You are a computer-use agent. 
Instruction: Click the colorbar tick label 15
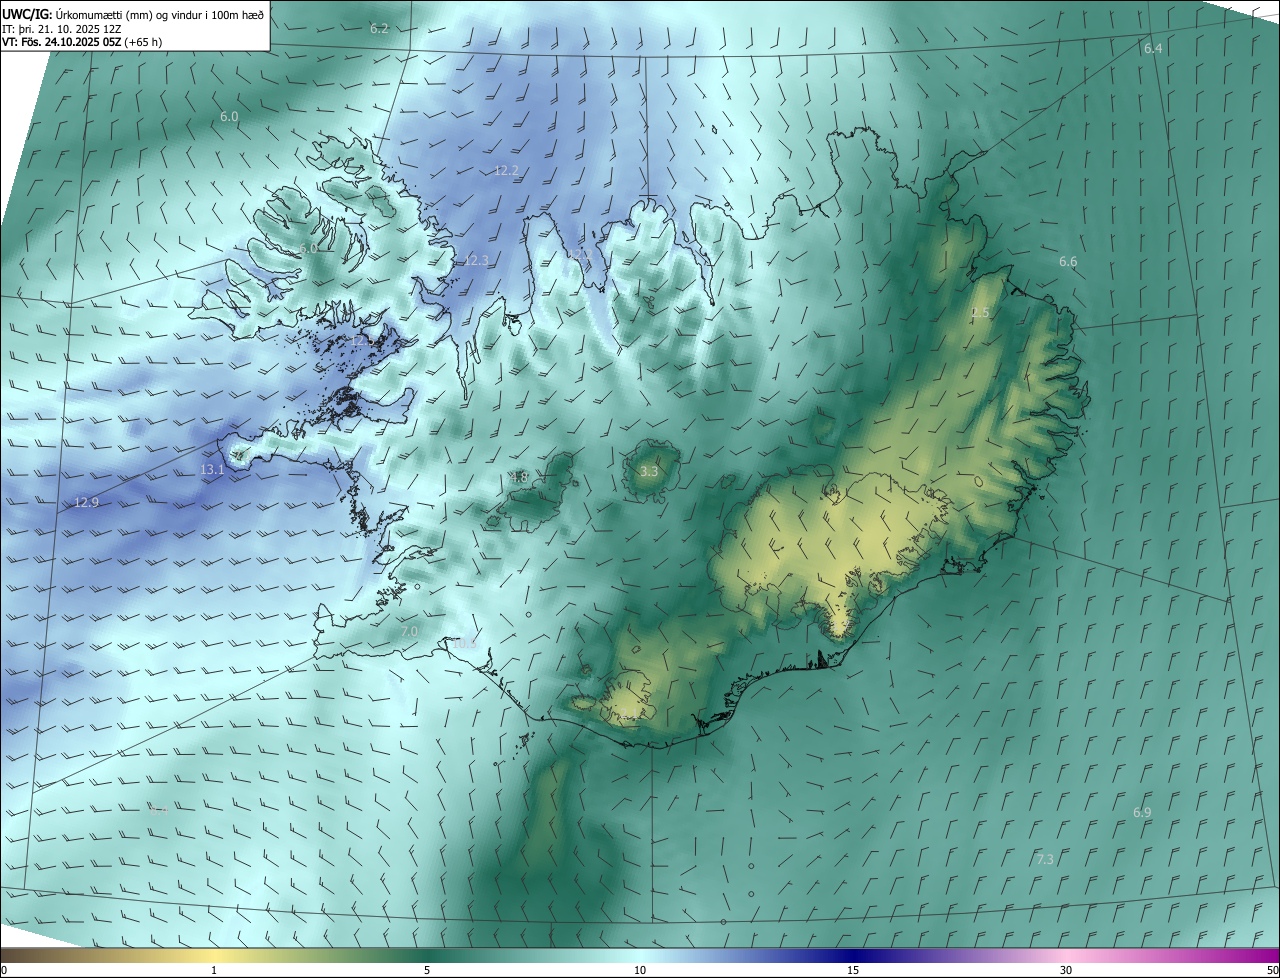[x=853, y=970]
